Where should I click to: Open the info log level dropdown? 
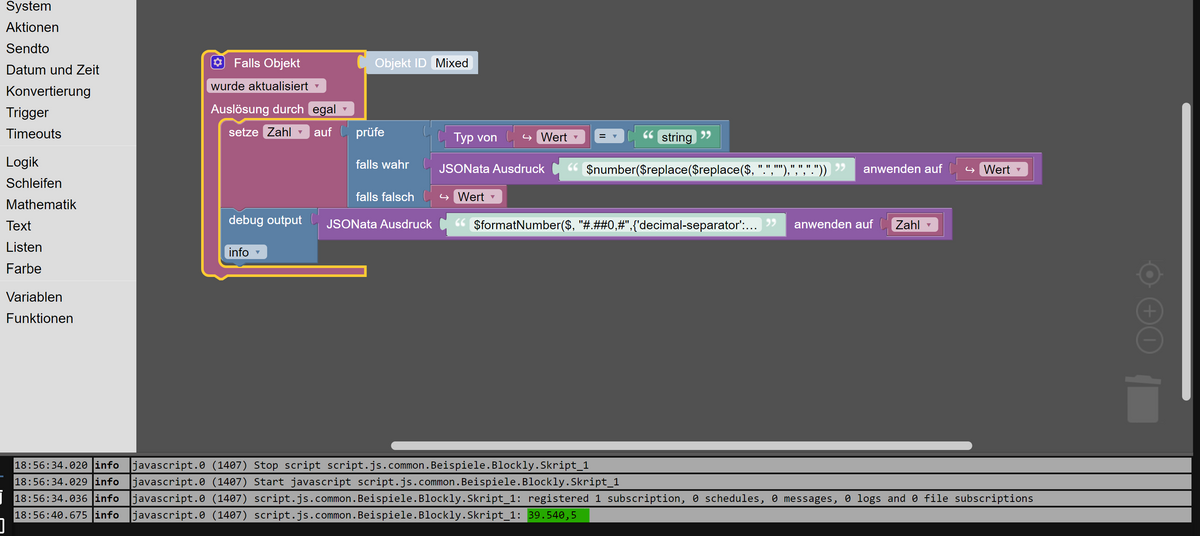click(245, 252)
